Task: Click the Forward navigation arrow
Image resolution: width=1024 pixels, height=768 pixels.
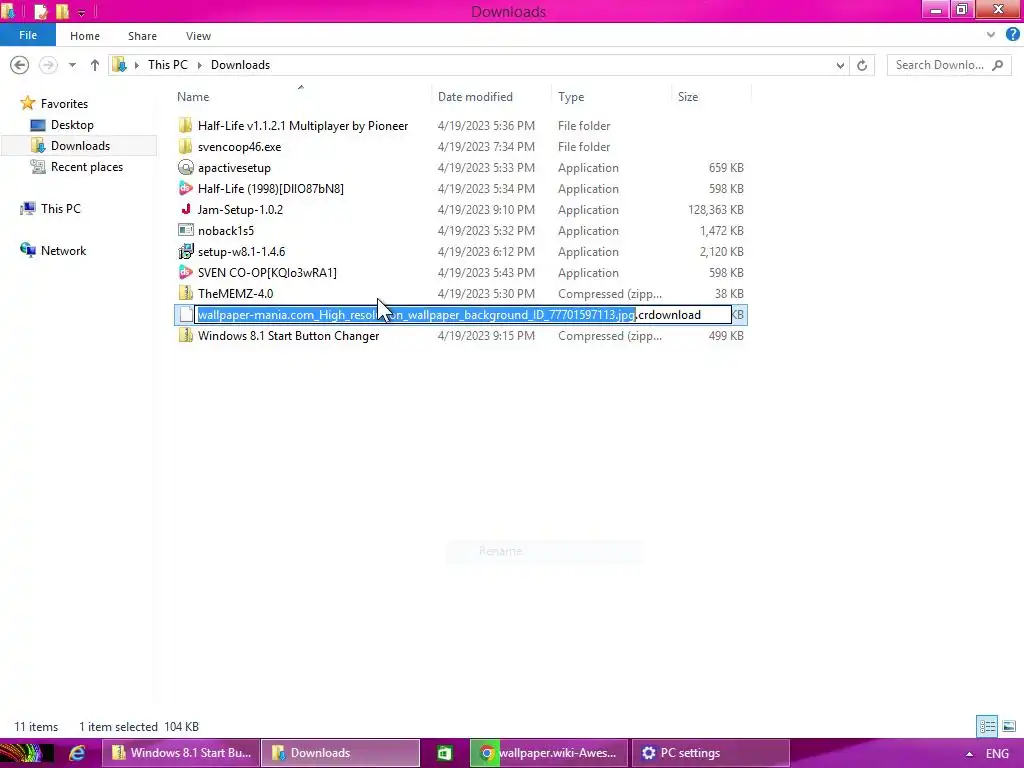Action: (x=48, y=65)
